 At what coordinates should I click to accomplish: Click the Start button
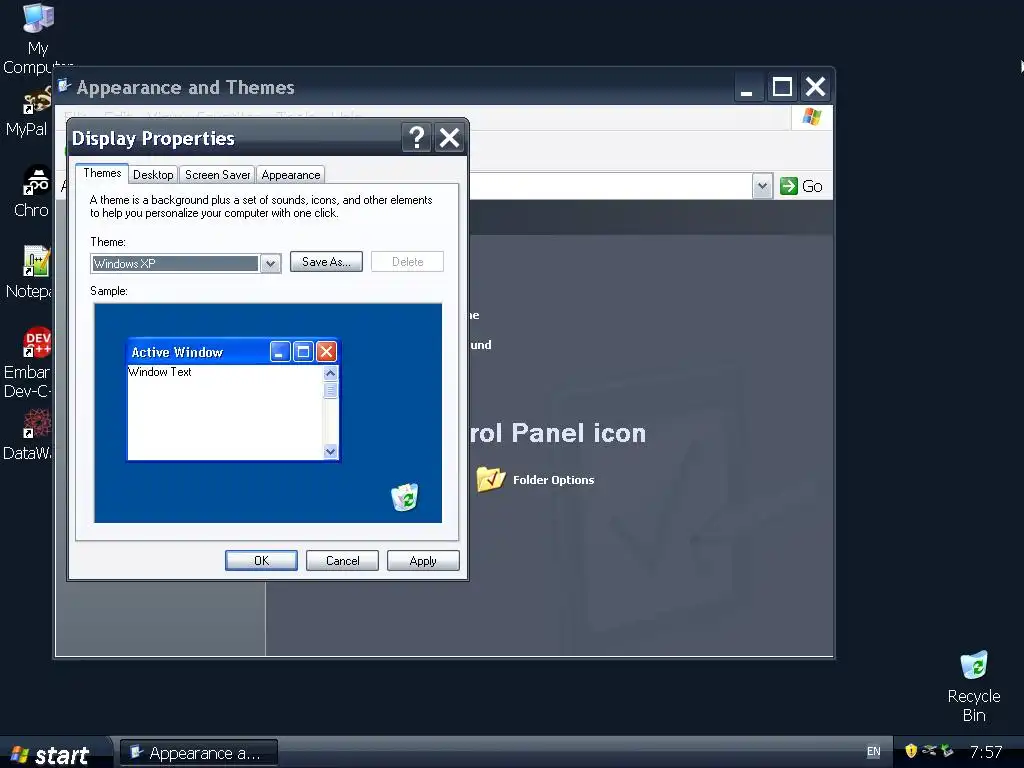(54, 754)
